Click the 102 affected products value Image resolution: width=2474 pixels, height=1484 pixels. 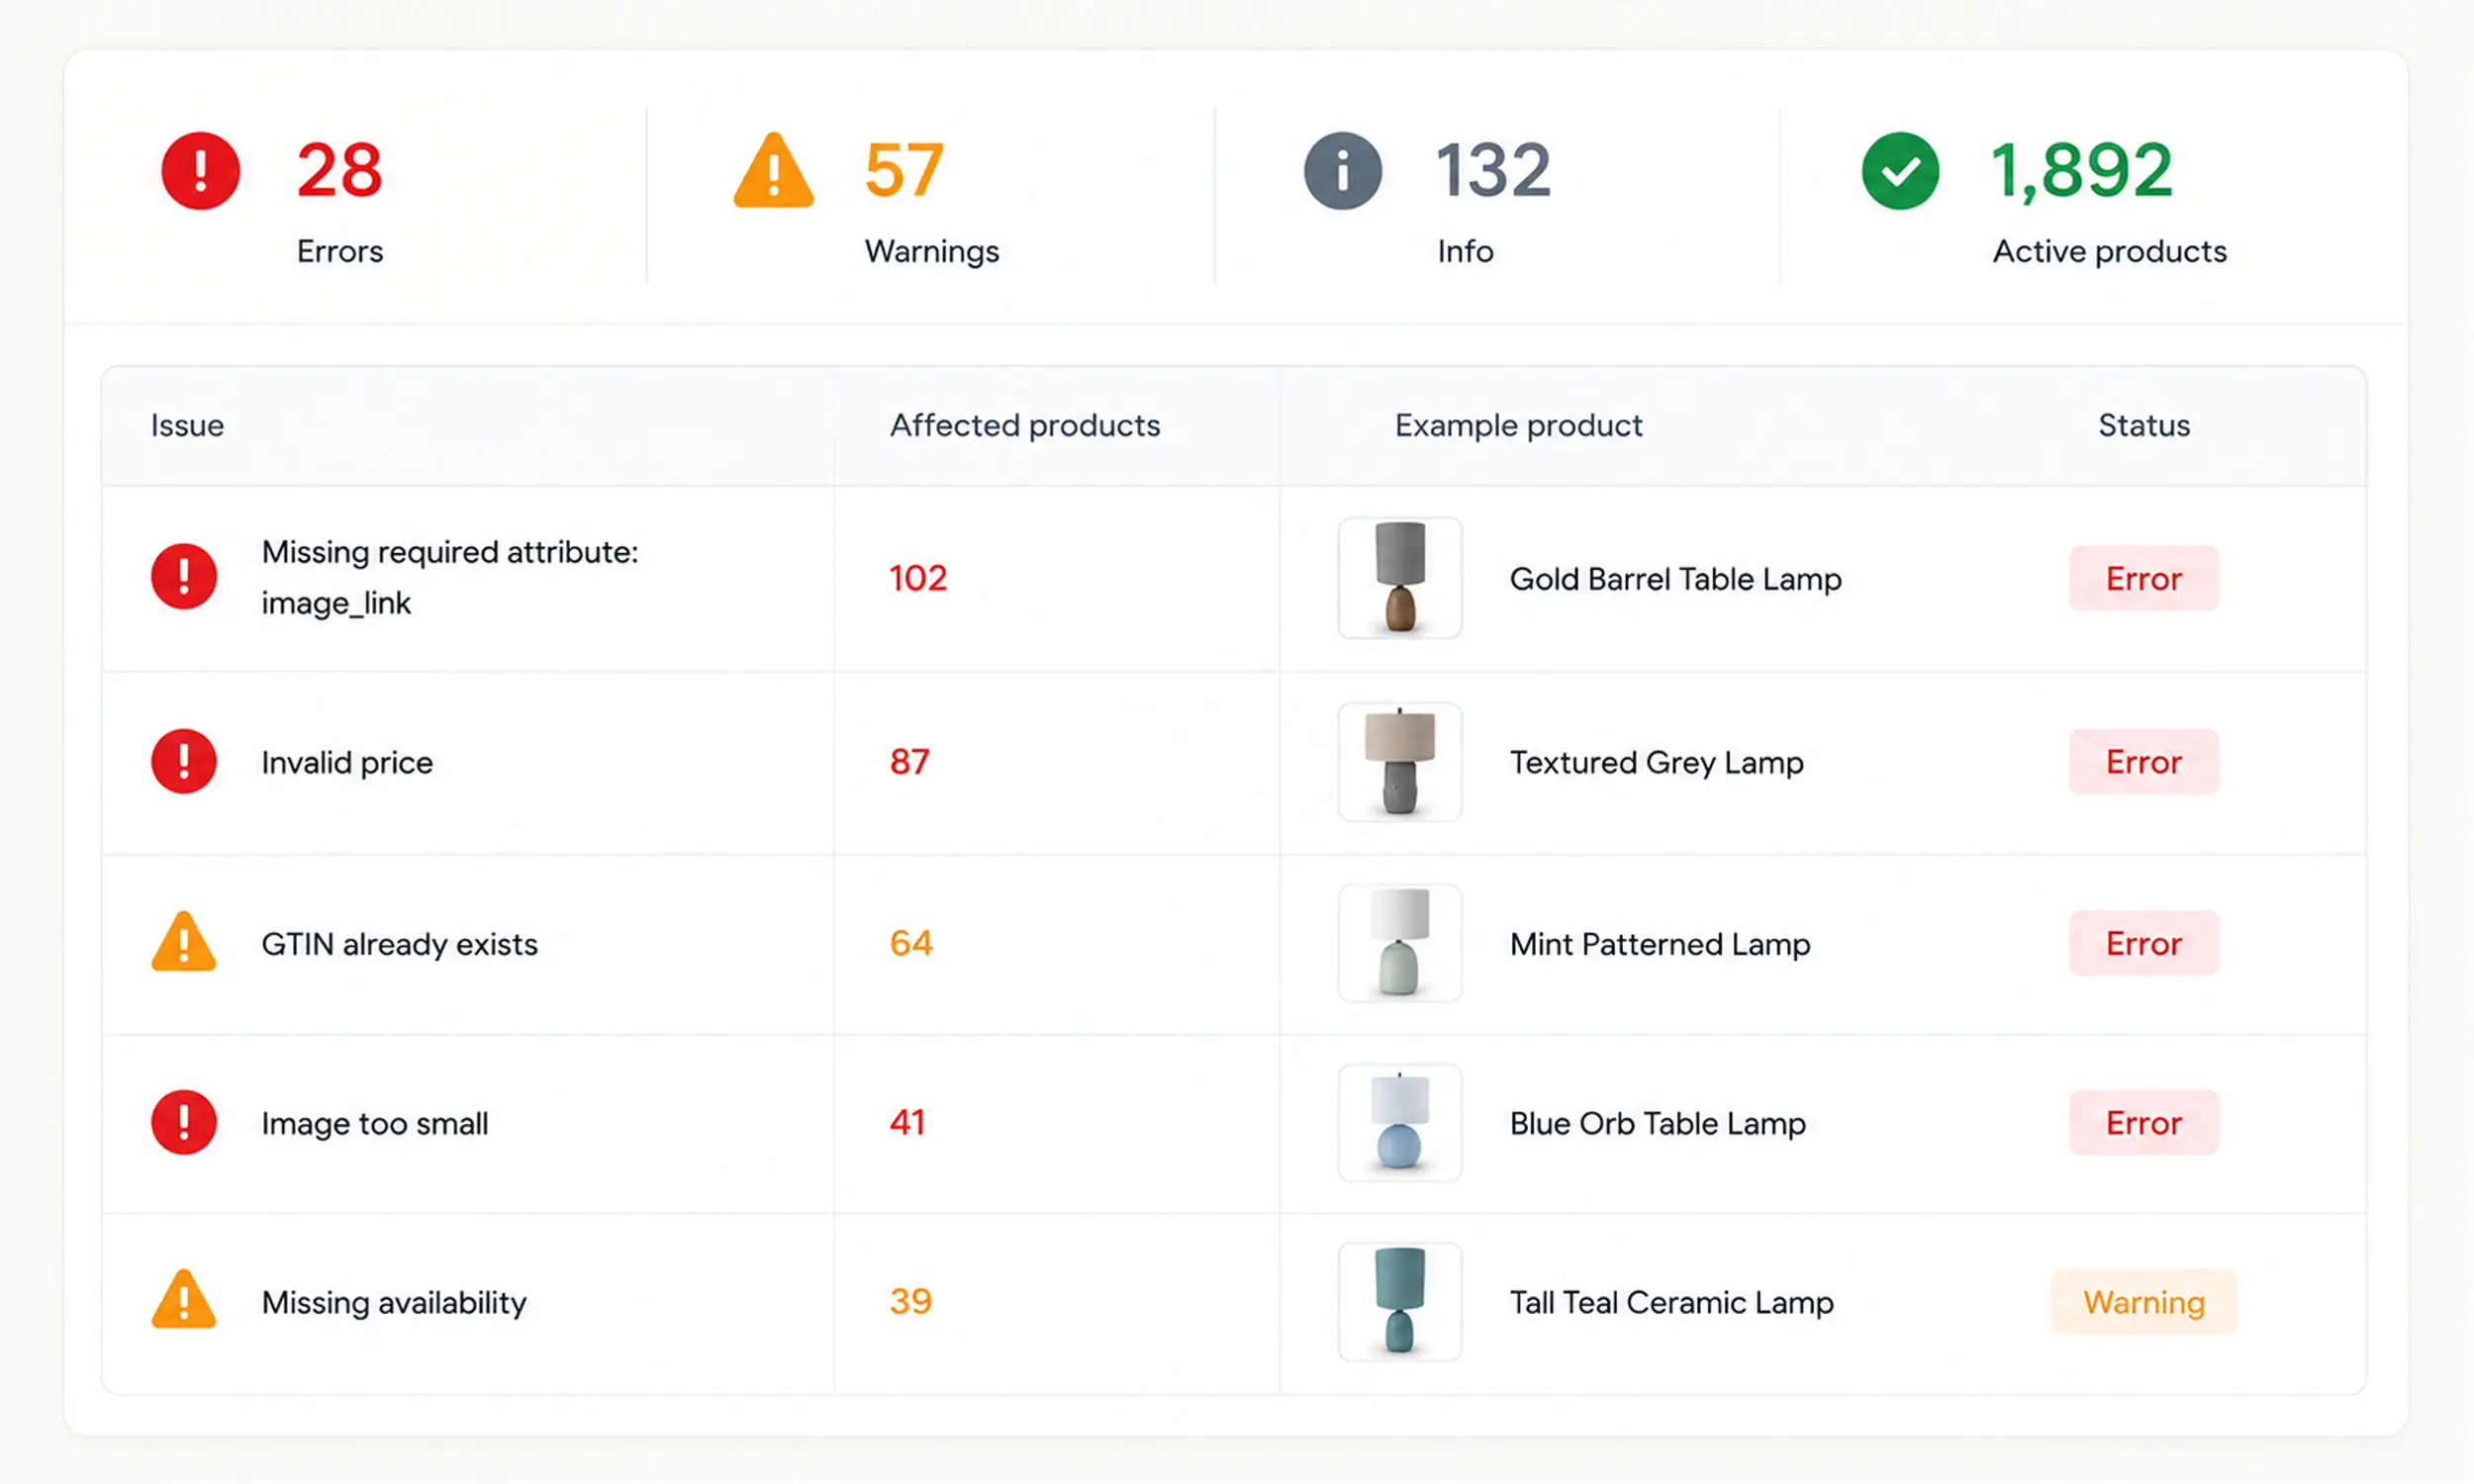pos(918,578)
